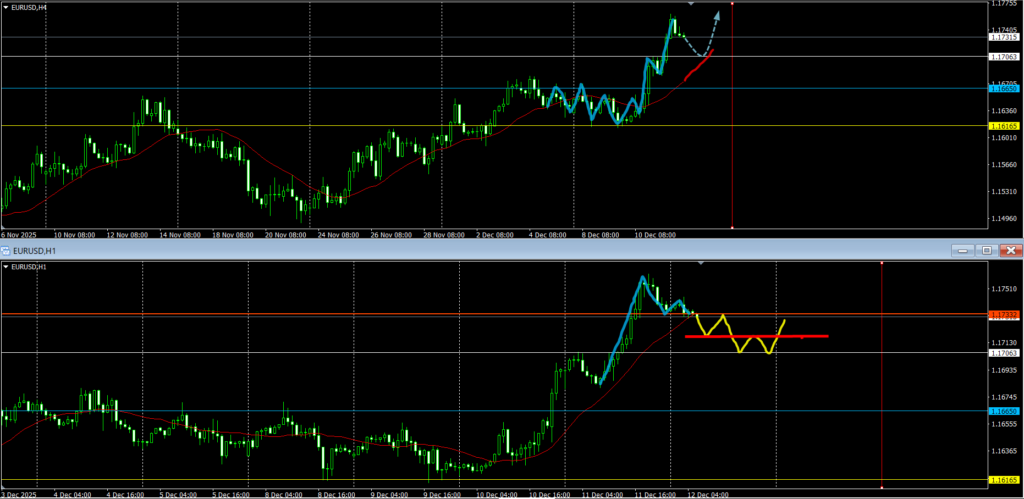Select the red vertical line on H1 chart

click(x=881, y=400)
